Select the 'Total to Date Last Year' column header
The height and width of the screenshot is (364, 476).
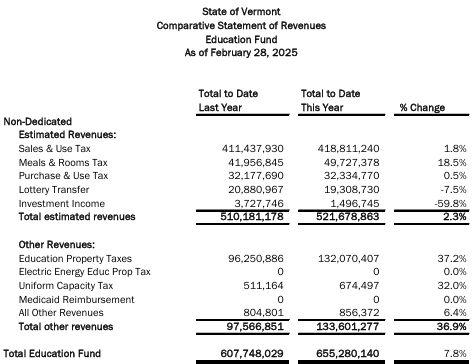pyautogui.click(x=228, y=100)
